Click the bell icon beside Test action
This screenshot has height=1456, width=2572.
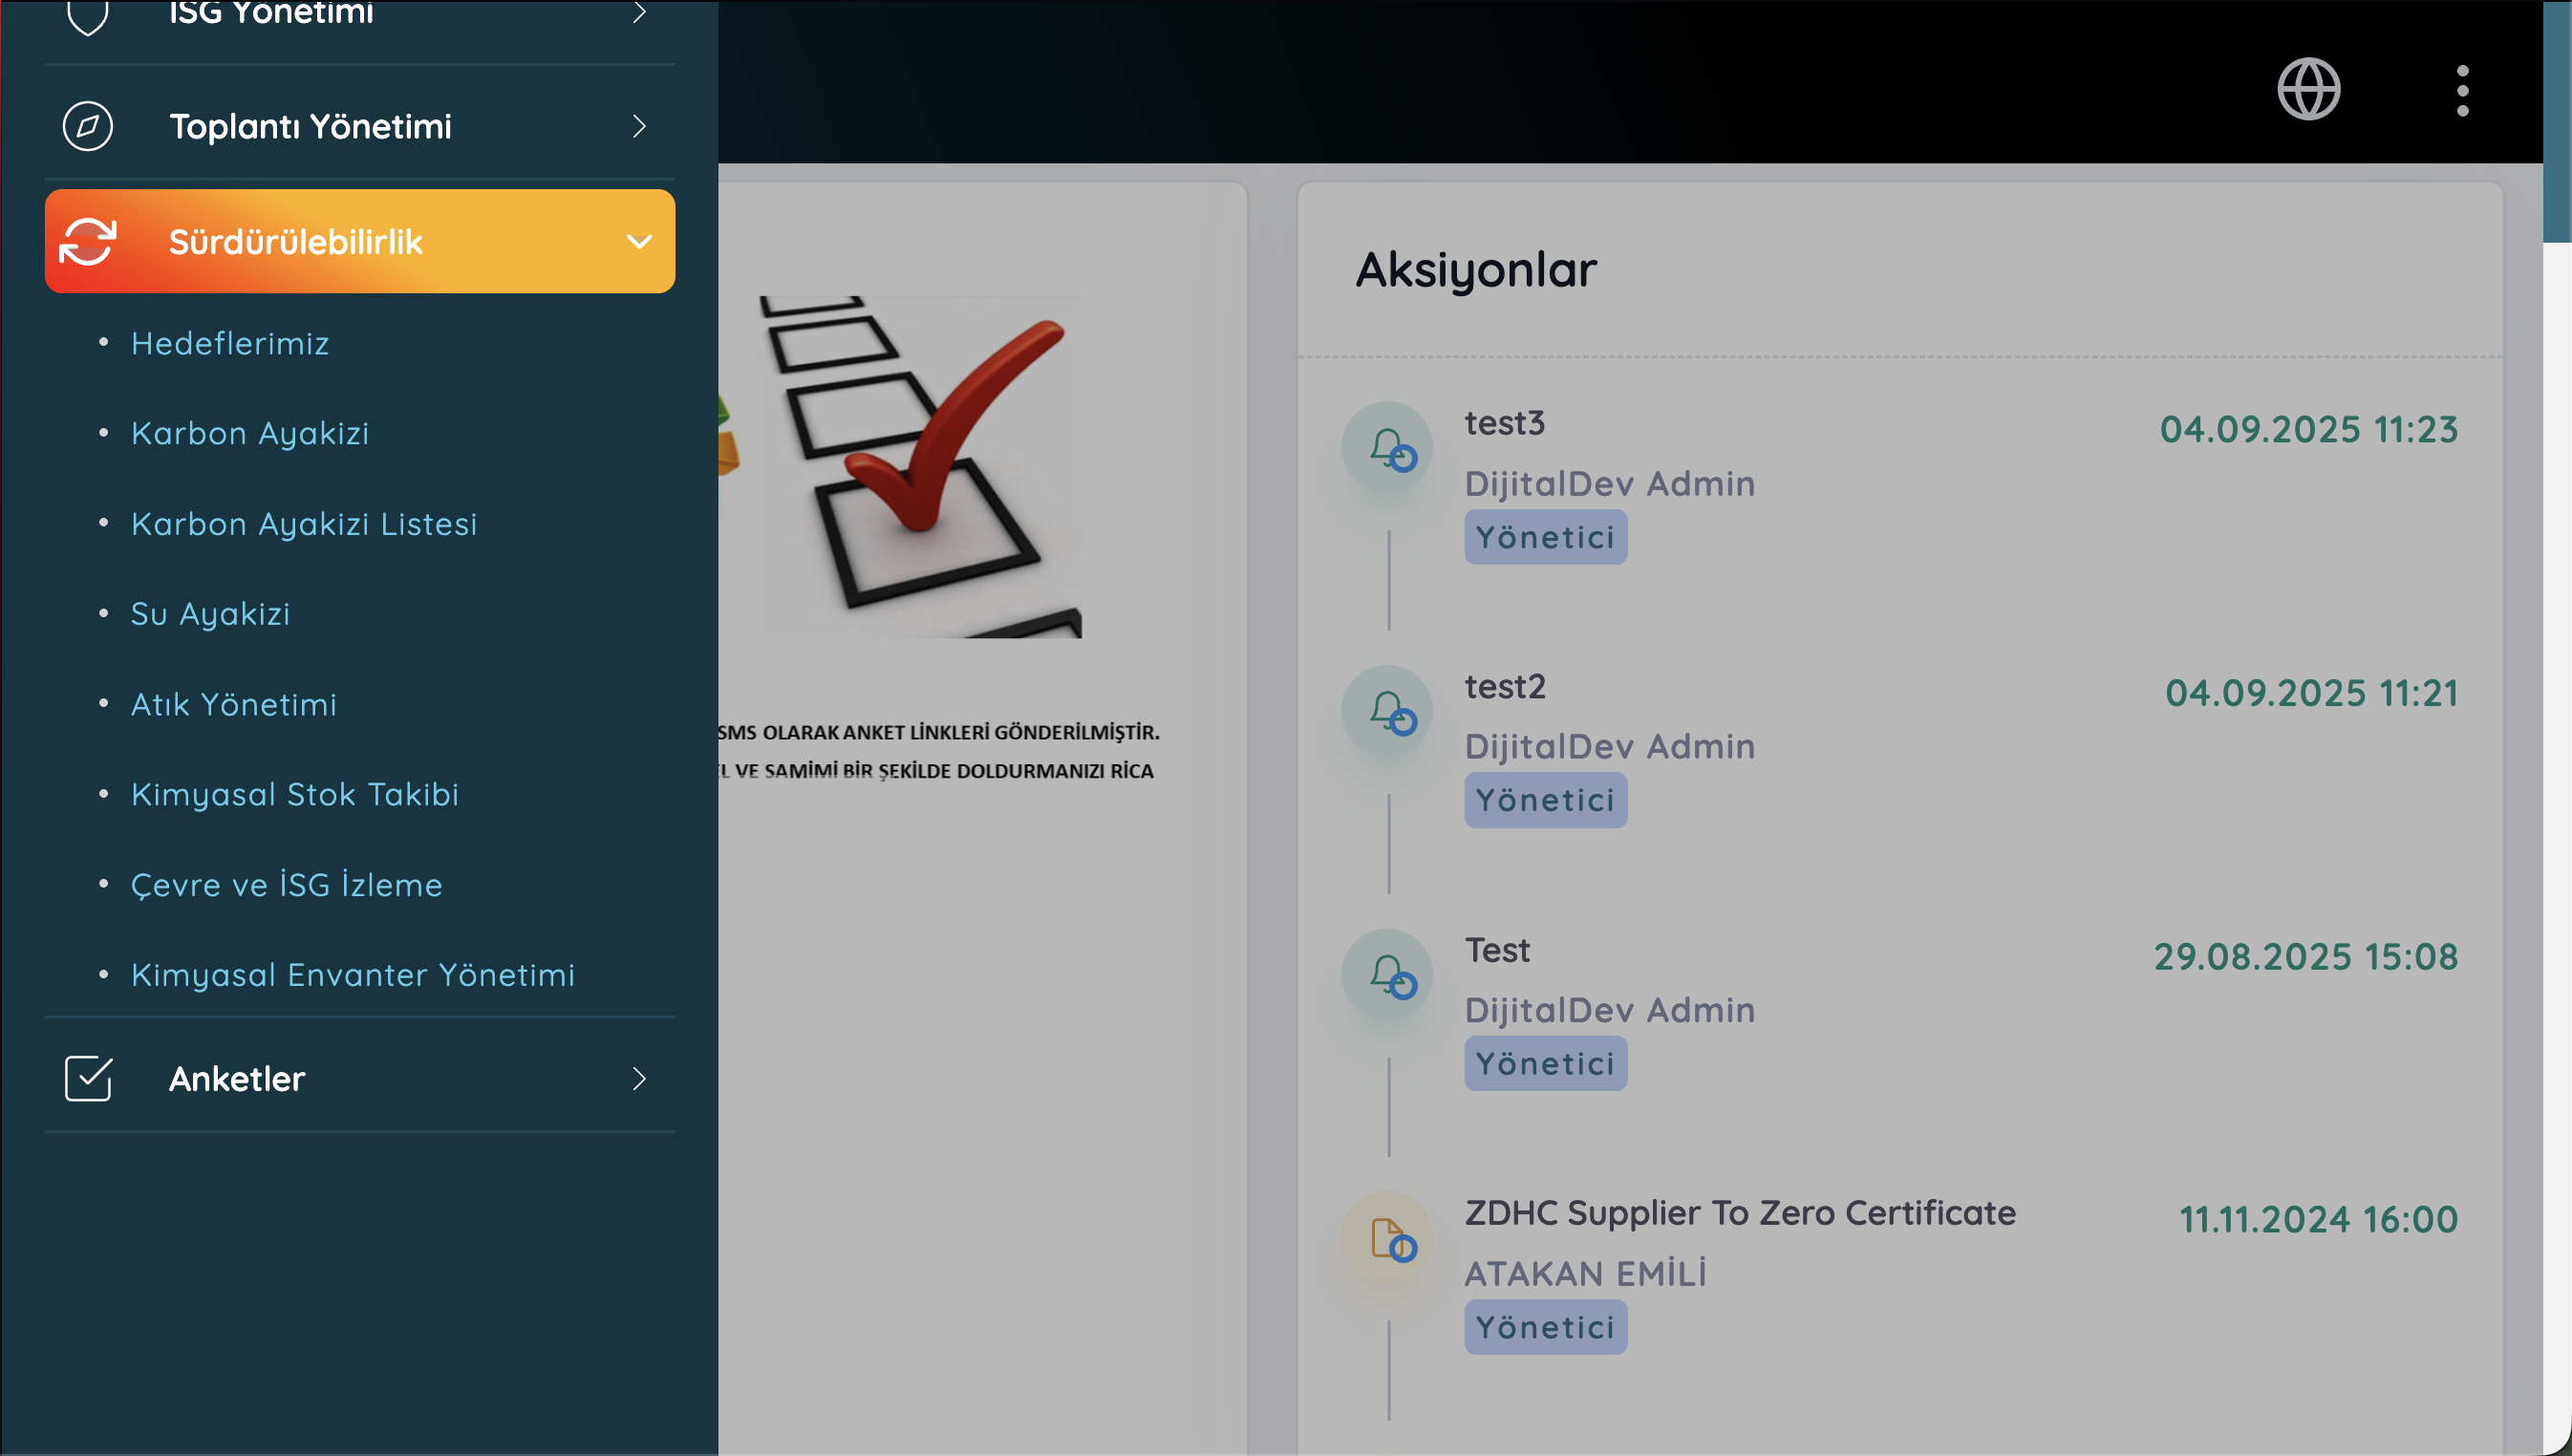1388,974
